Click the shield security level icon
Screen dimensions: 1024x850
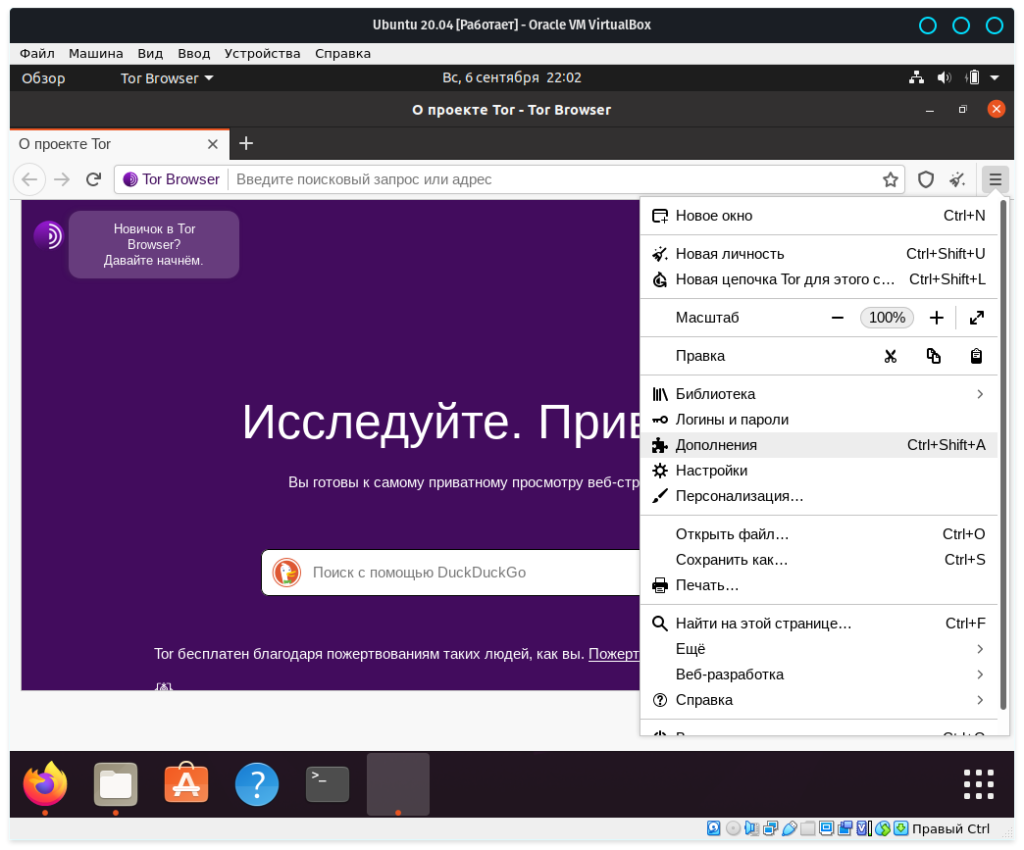pyautogui.click(x=926, y=180)
